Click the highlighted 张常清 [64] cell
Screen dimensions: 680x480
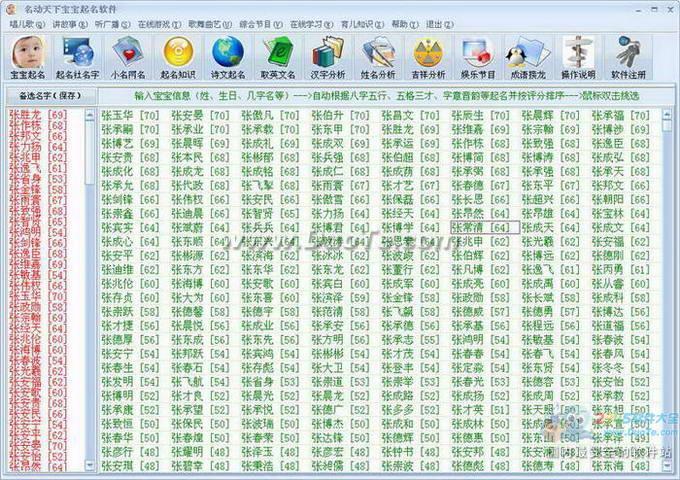click(x=485, y=227)
